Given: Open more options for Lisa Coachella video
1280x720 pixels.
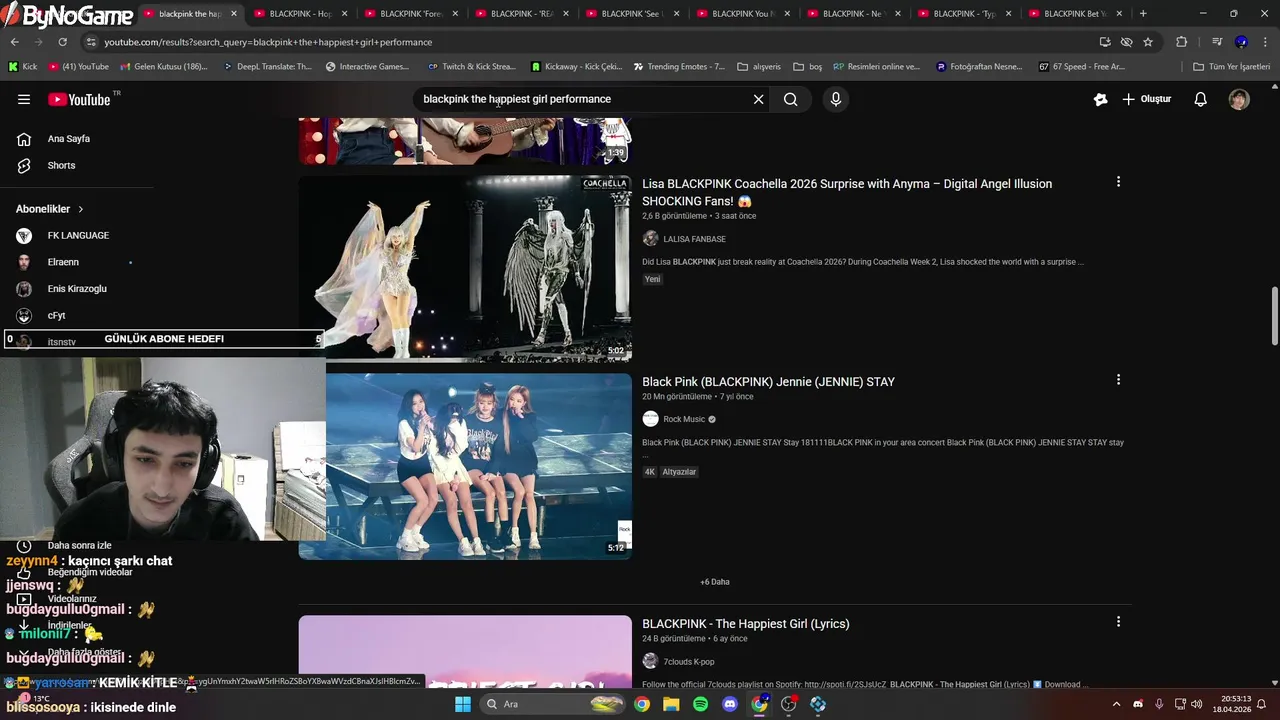Looking at the screenshot, I should point(1118,182).
